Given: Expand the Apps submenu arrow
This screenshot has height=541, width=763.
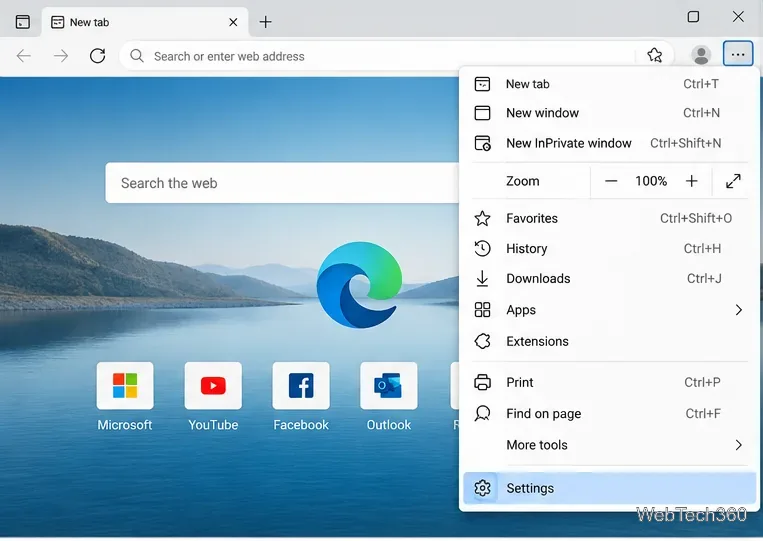Looking at the screenshot, I should coord(739,310).
